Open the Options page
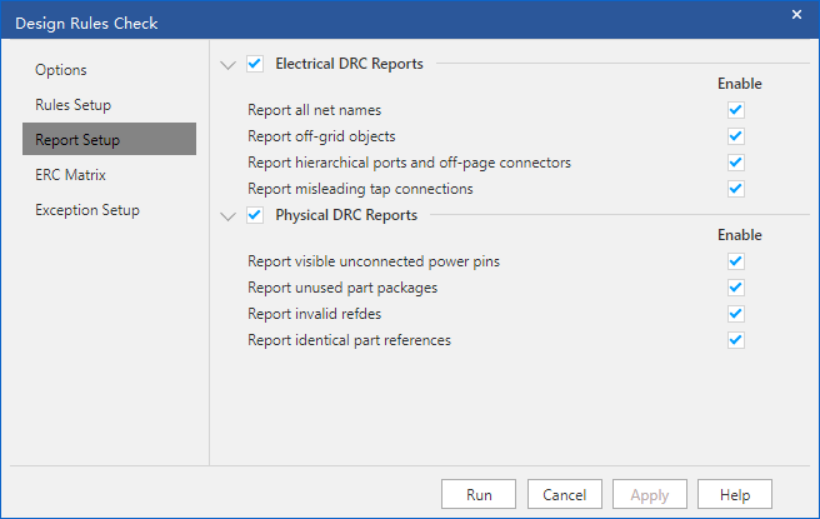 pos(61,70)
